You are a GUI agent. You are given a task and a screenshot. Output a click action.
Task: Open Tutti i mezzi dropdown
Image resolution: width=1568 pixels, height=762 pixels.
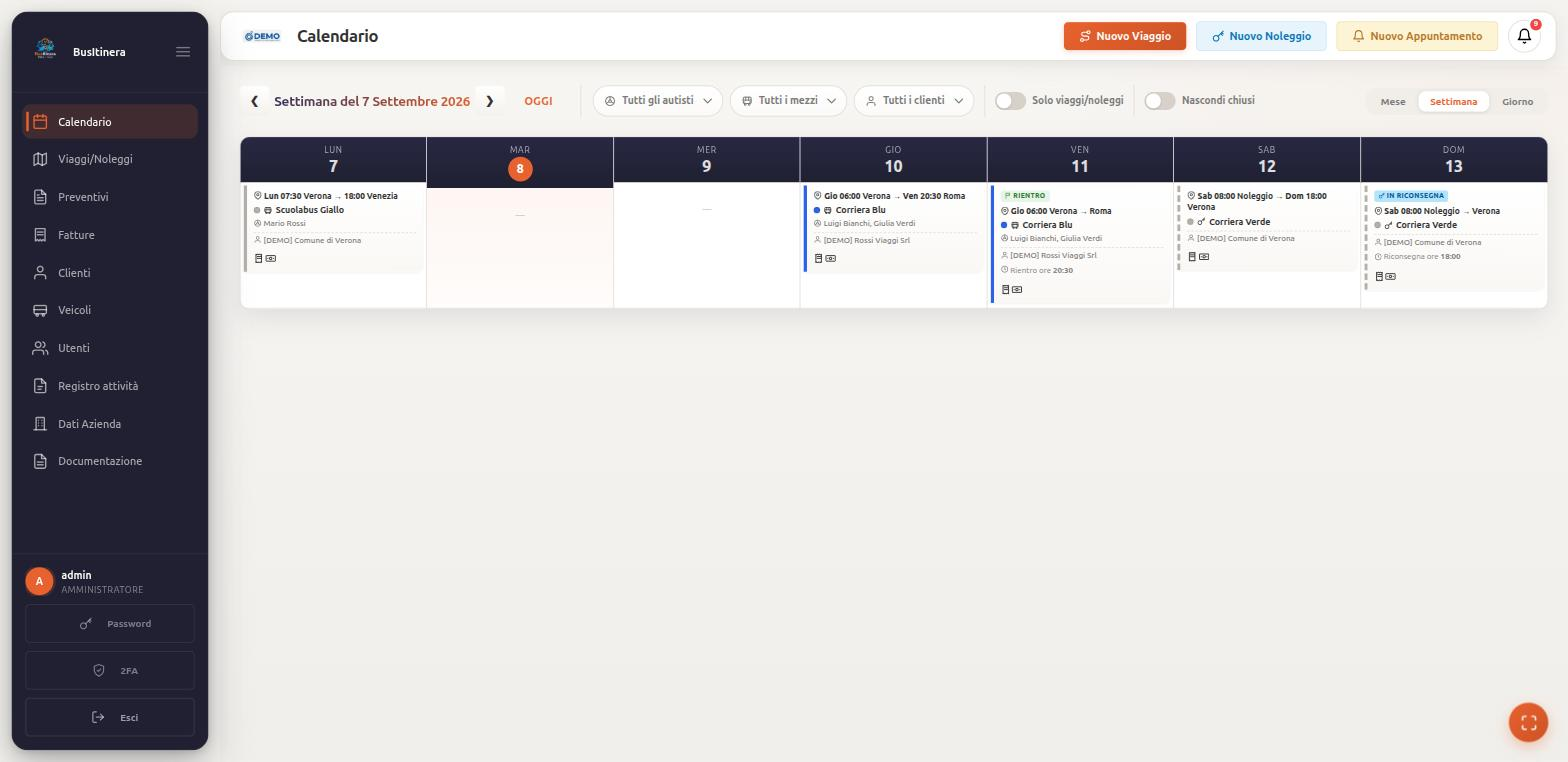tap(788, 101)
